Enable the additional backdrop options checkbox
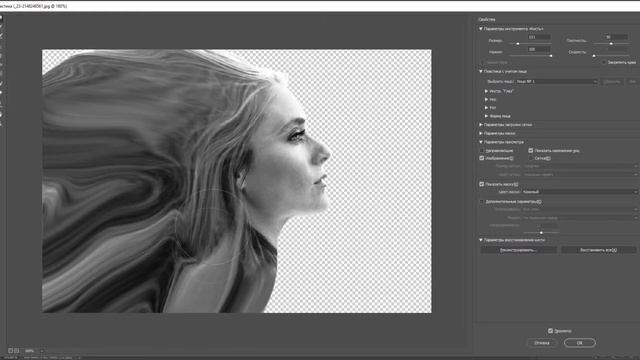The height and width of the screenshot is (360, 640). click(x=482, y=202)
